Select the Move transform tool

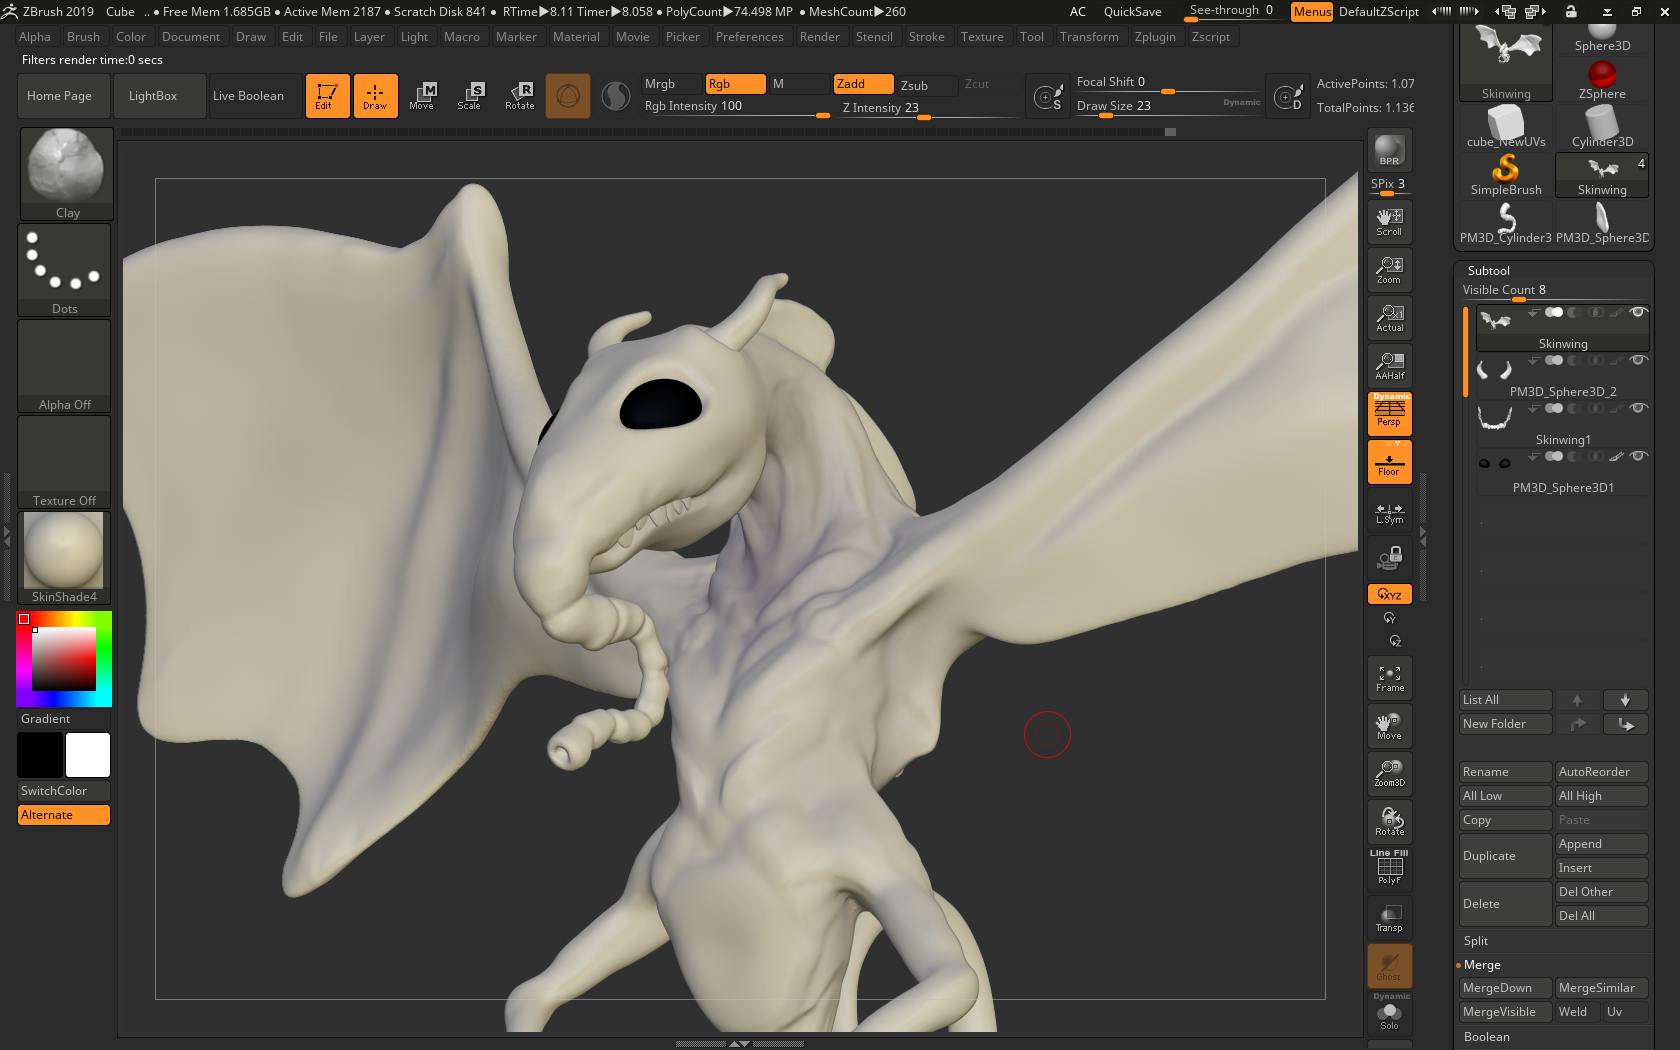pos(422,96)
